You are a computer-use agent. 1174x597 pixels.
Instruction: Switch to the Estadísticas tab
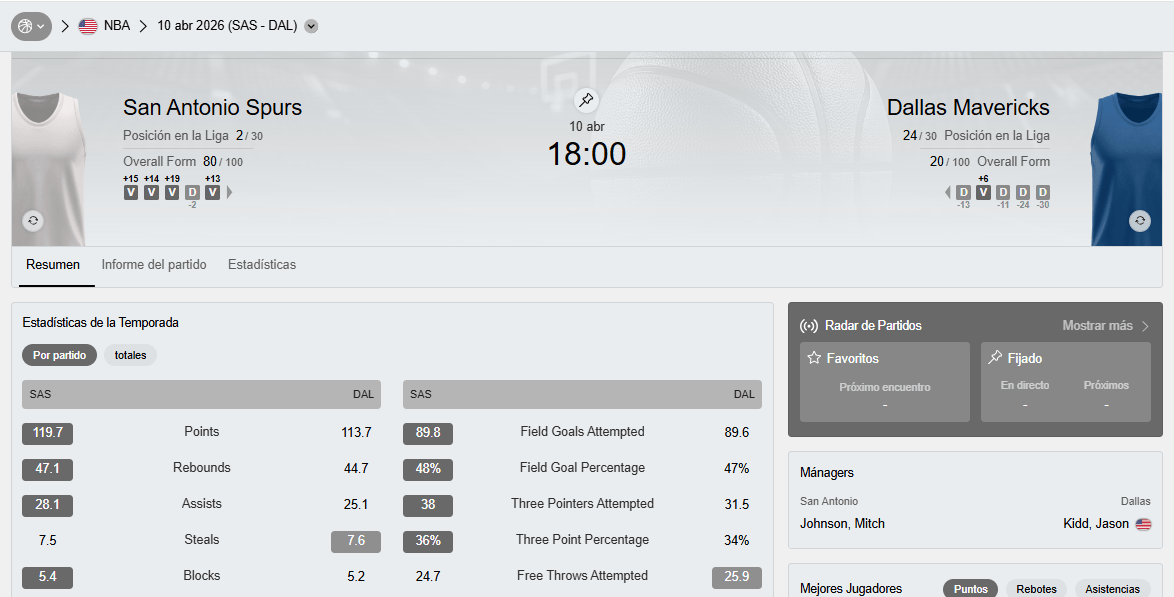click(x=262, y=264)
